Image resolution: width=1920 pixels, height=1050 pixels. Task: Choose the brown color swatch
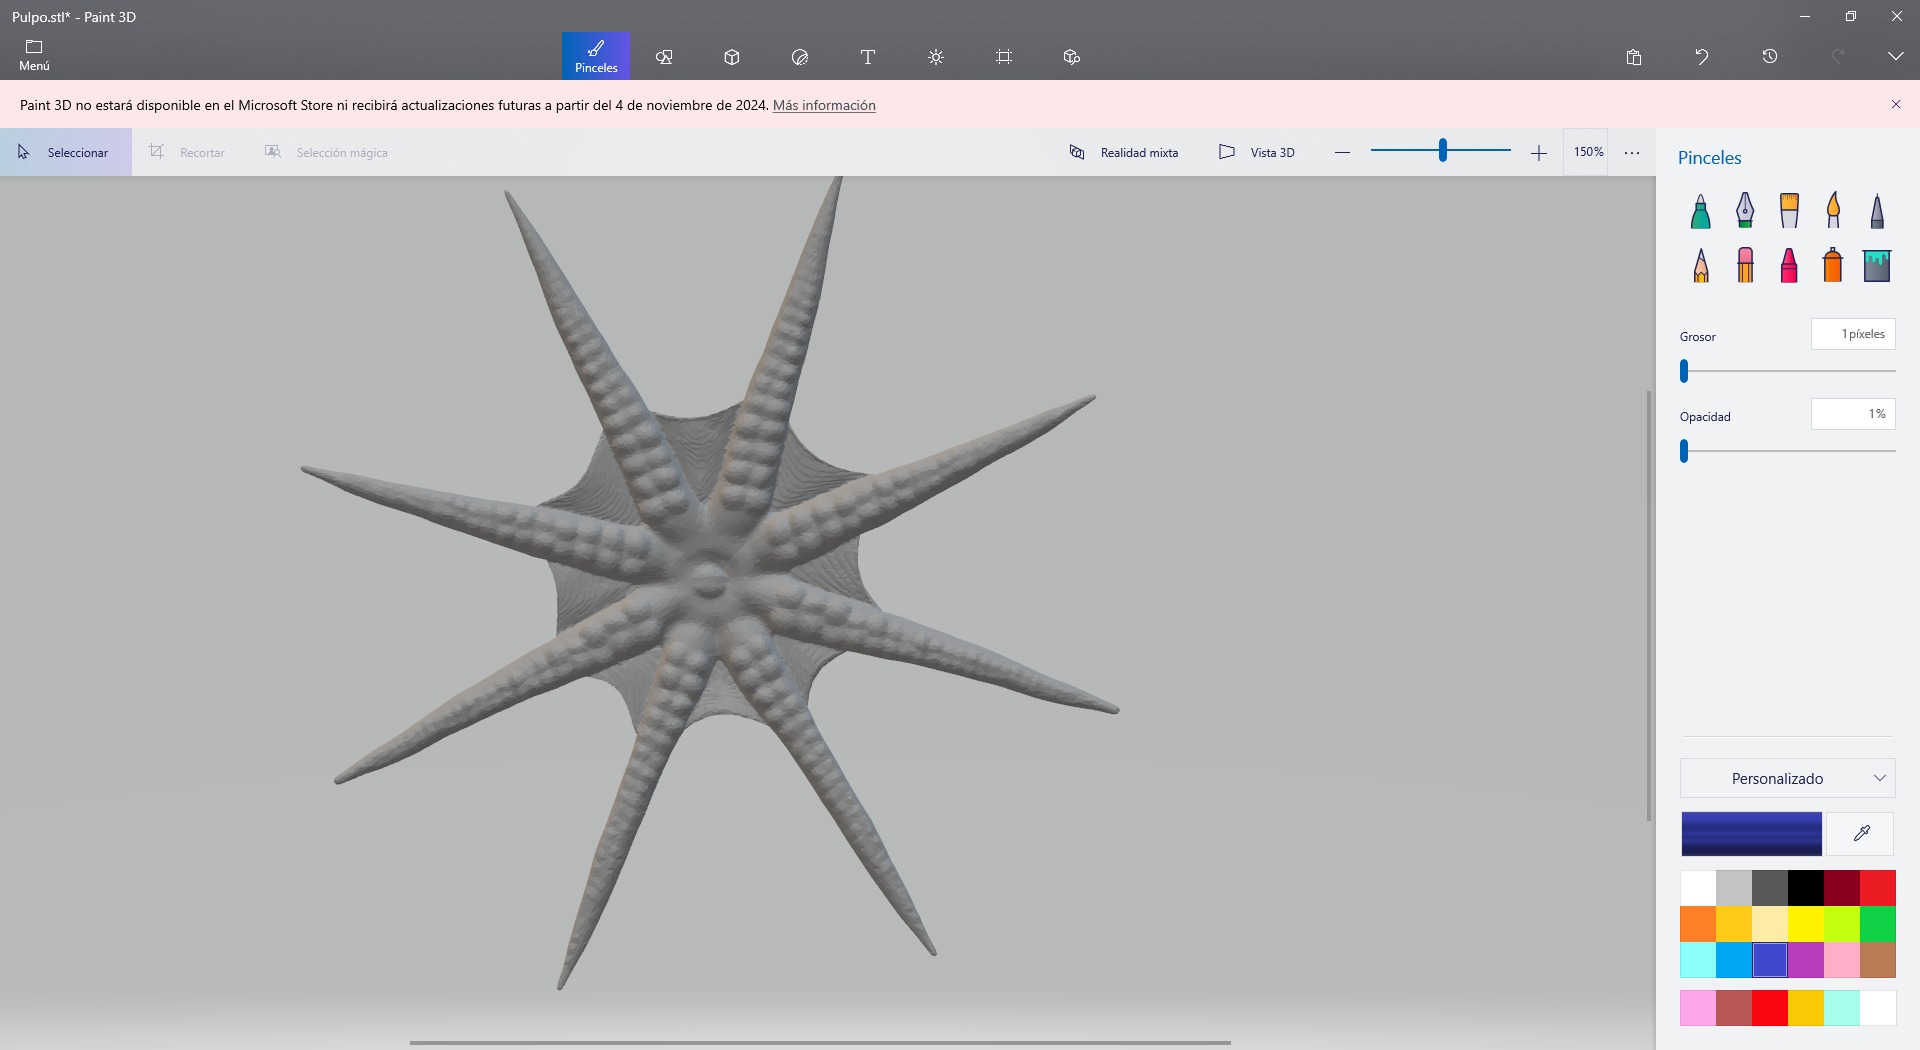(1878, 960)
